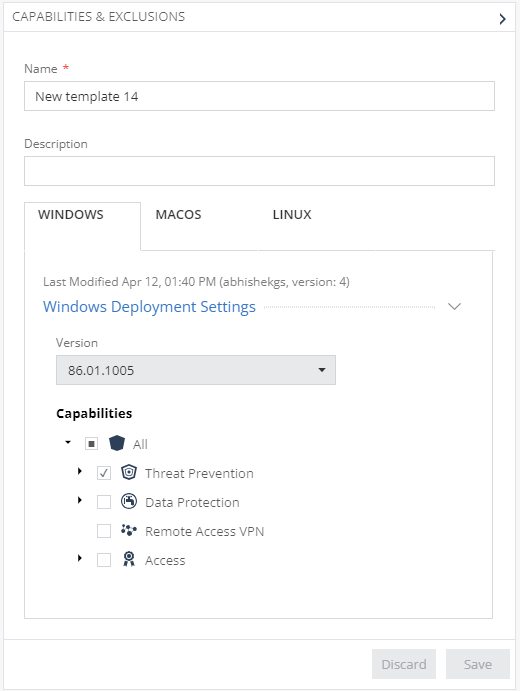Collapse Windows Deployment Settings with the chevron
Viewport: 520px width, 691px height.
point(454,306)
